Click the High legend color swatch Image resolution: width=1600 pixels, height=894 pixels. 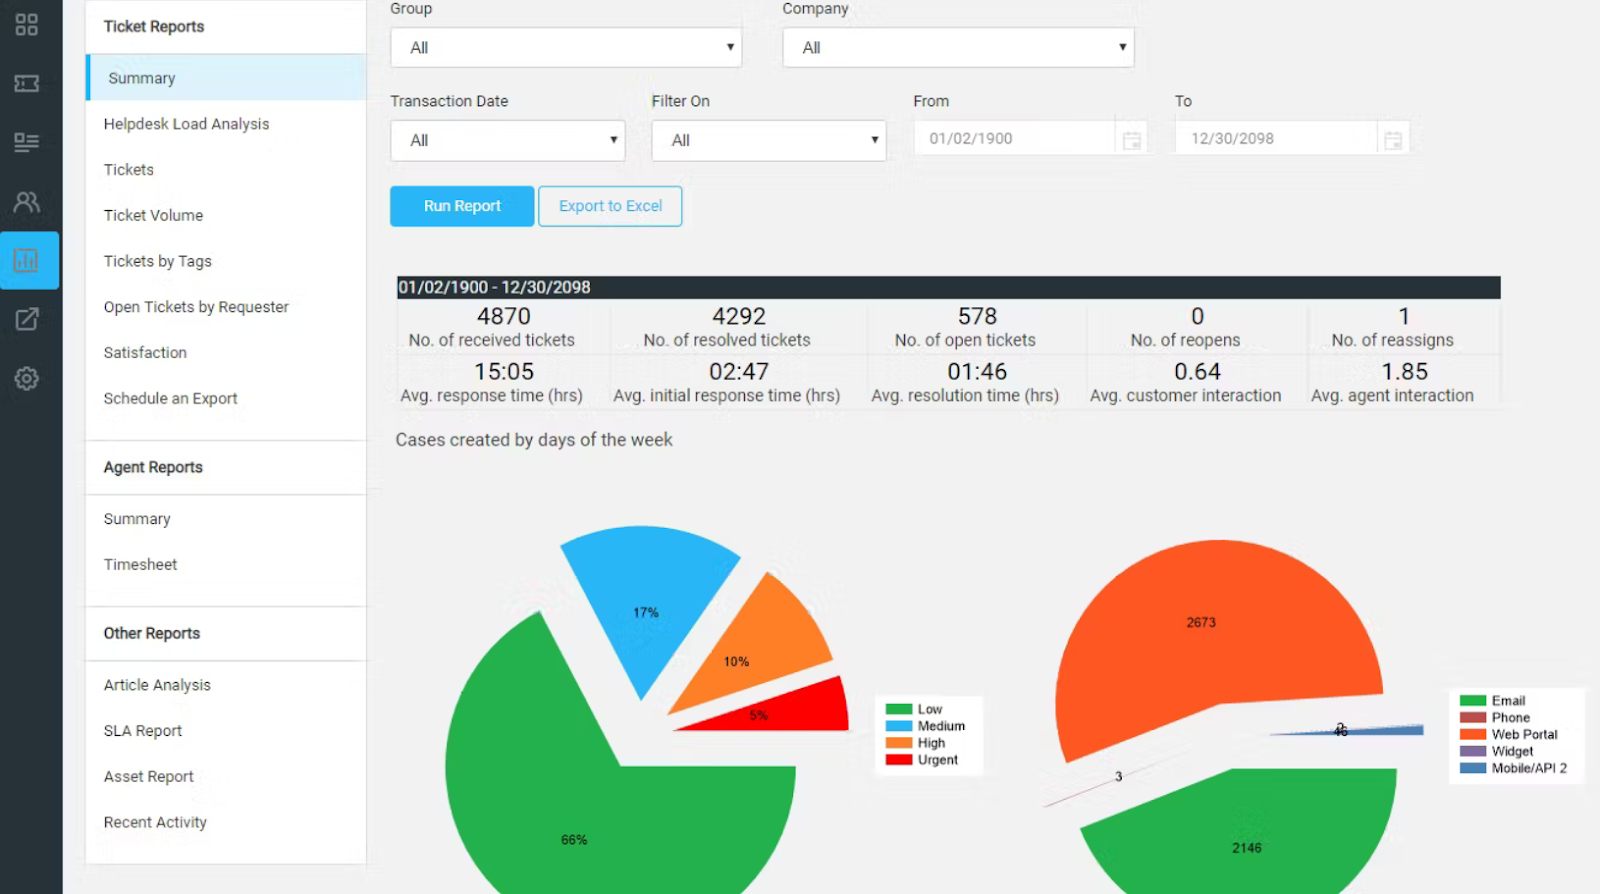click(899, 743)
